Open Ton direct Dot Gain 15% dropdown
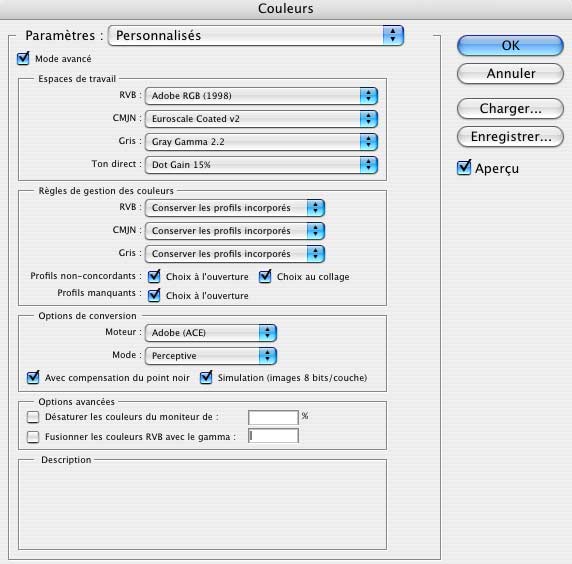 tap(261, 165)
